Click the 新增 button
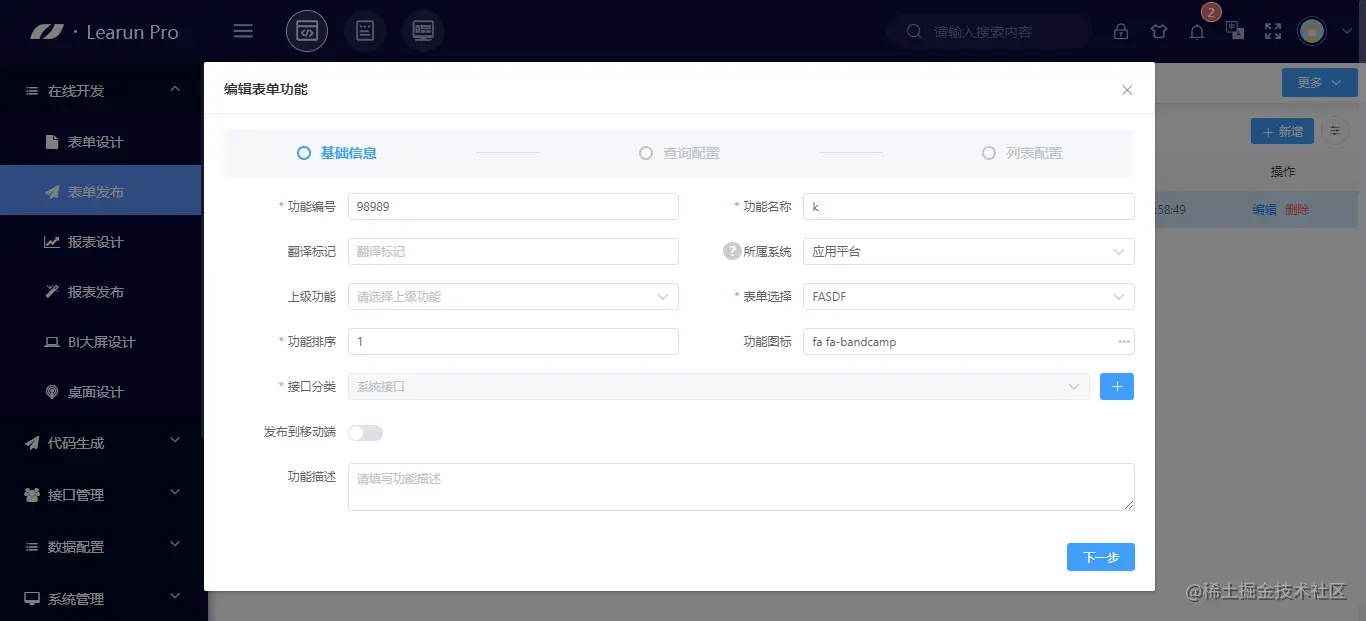The width and height of the screenshot is (1366, 621). (x=1282, y=131)
